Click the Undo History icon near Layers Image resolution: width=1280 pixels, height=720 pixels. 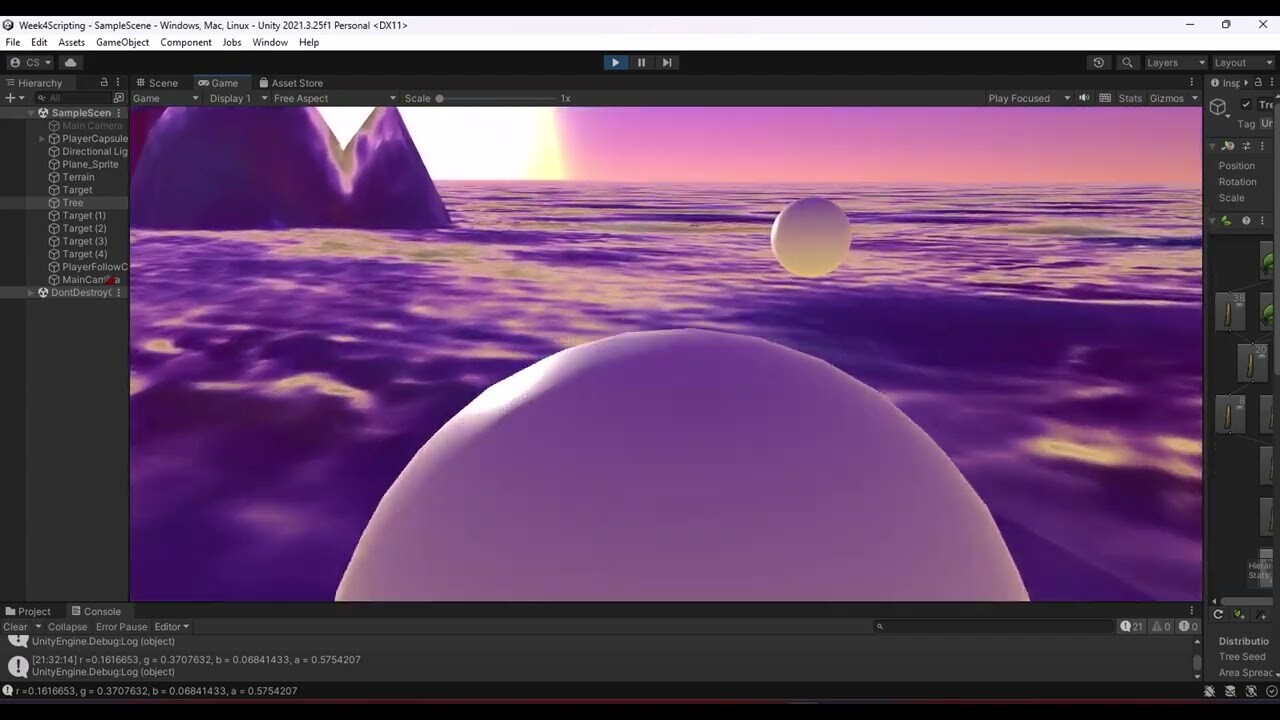pos(1099,62)
